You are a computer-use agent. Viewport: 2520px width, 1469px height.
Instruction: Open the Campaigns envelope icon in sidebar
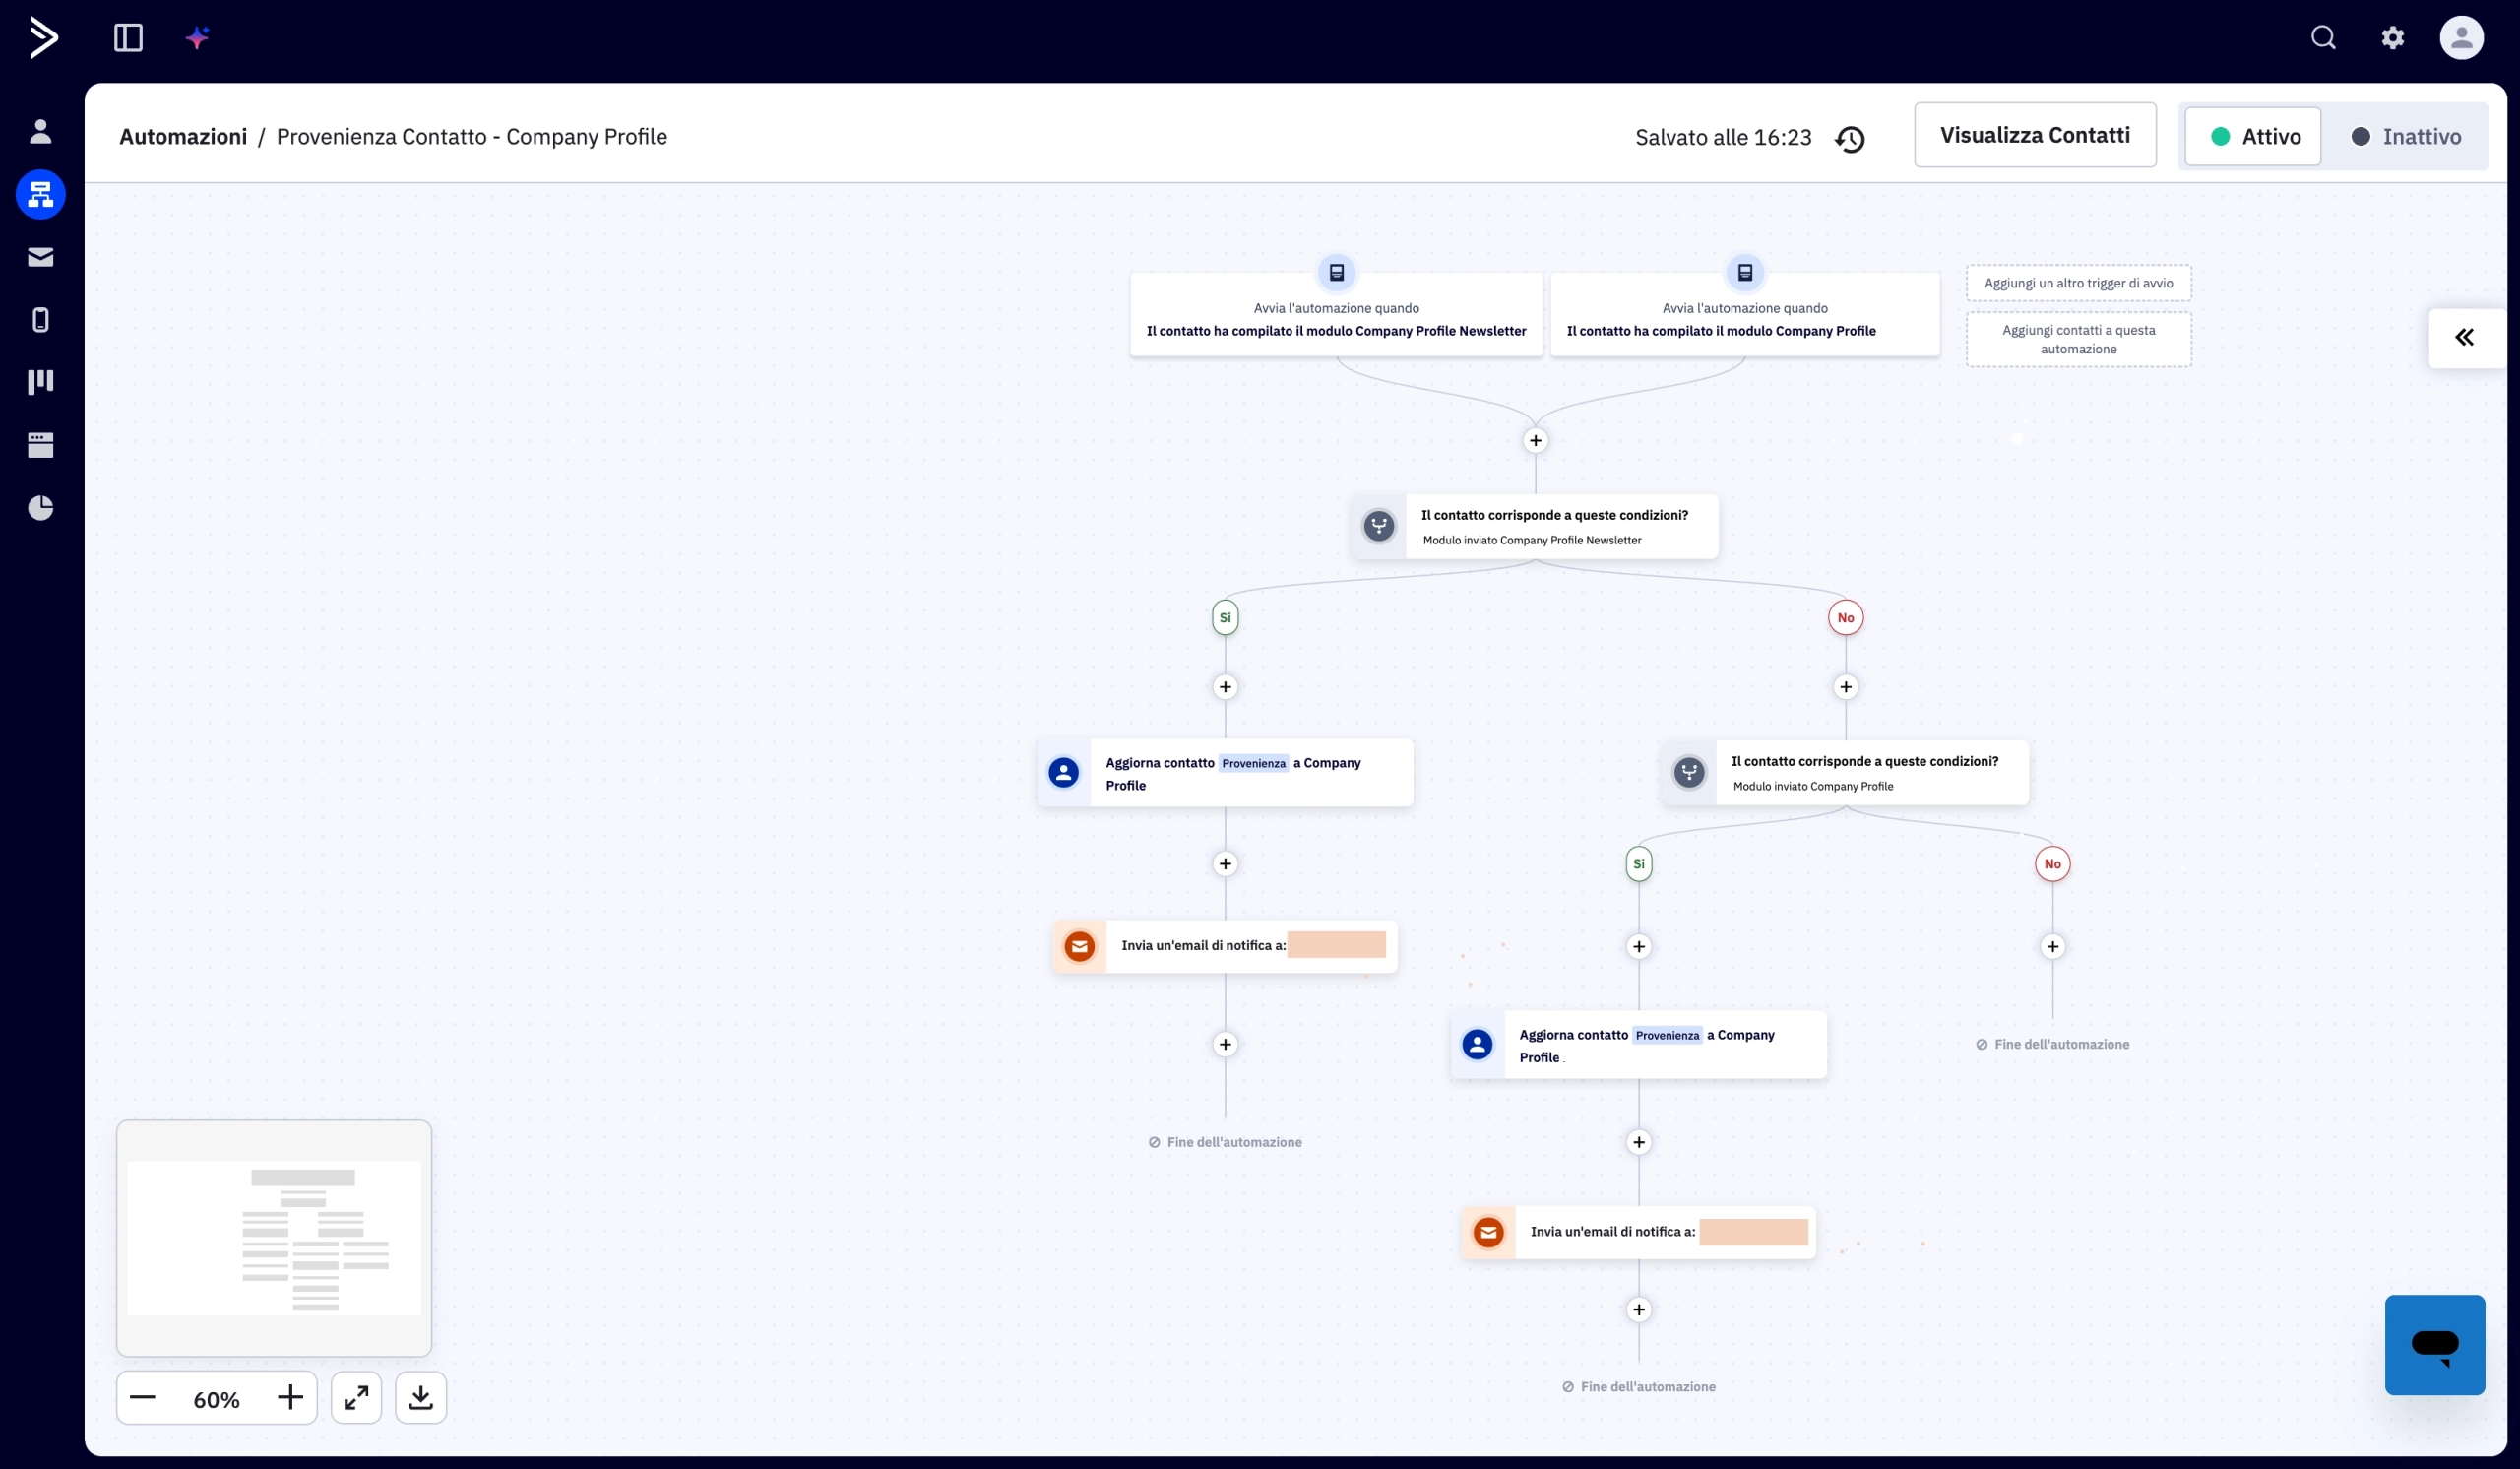(x=40, y=257)
